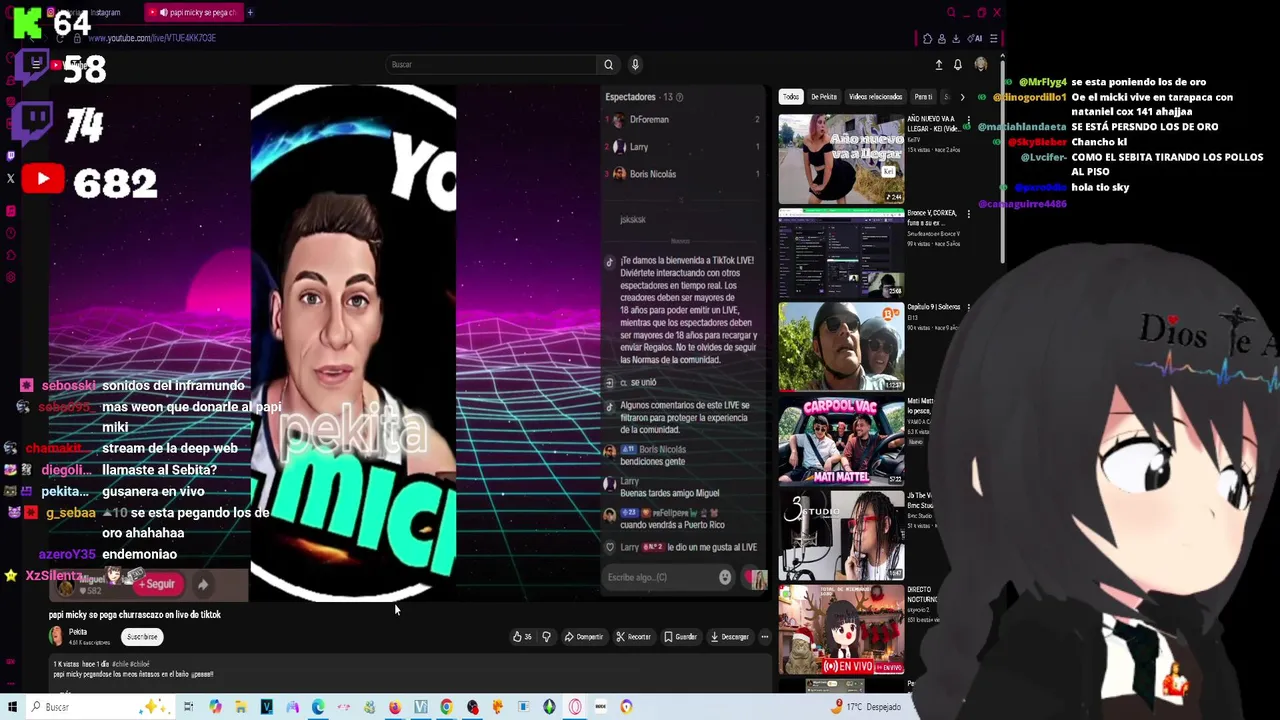
Task: Click the weather 17°C Despejado widget
Action: coord(866,707)
